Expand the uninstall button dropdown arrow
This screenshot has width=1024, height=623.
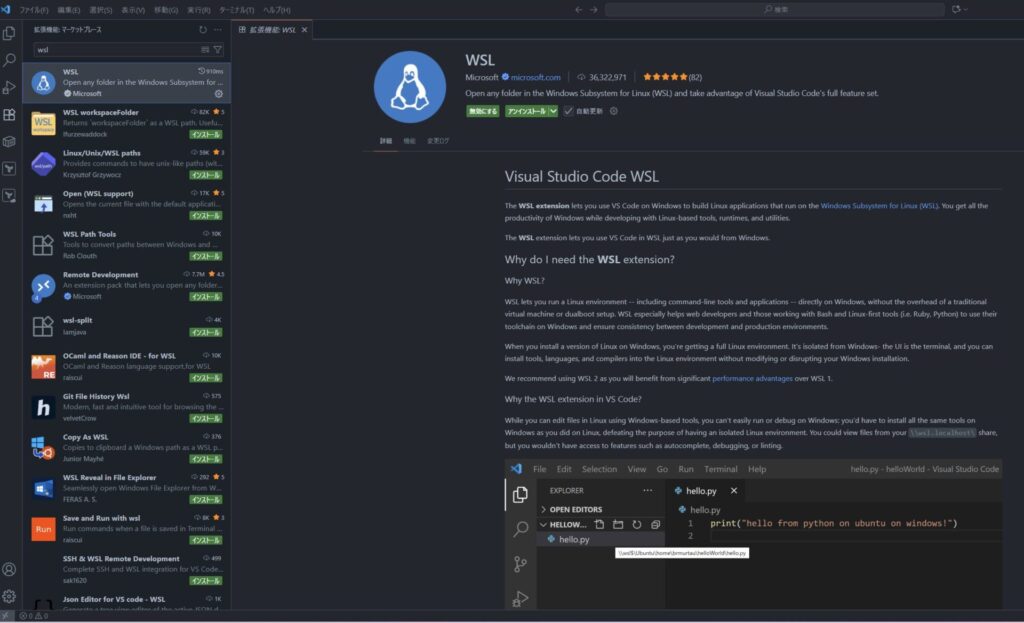(x=553, y=111)
